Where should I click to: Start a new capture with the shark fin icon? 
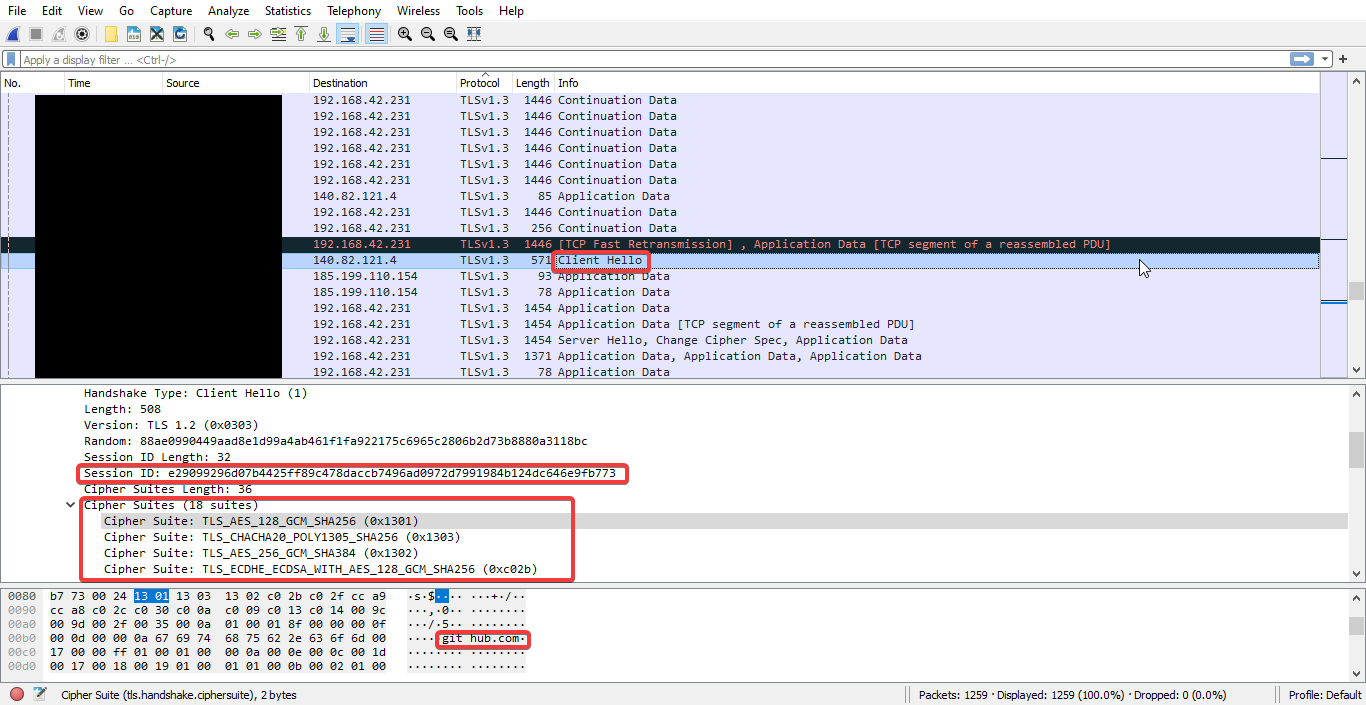pyautogui.click(x=11, y=33)
